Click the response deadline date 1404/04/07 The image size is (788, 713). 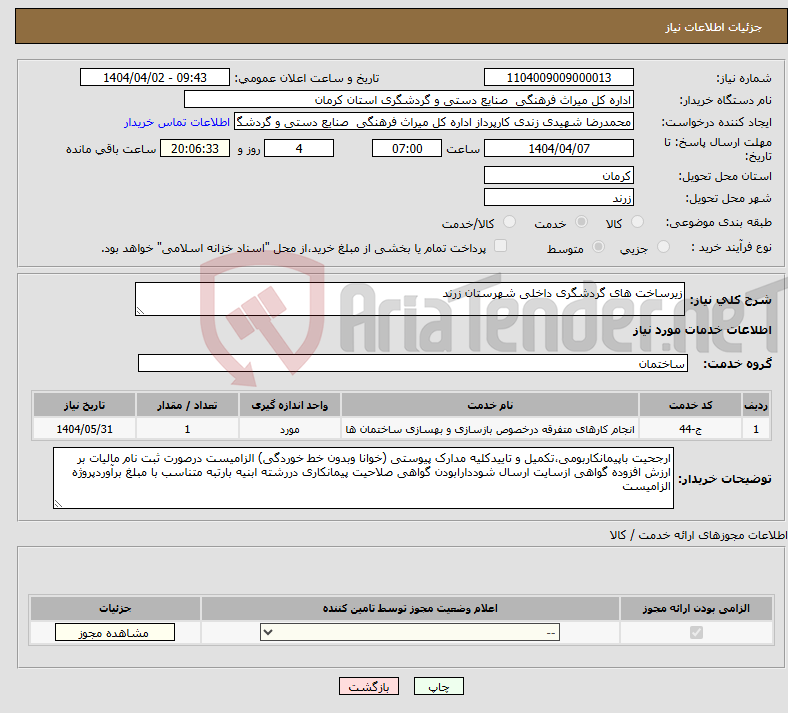point(558,149)
